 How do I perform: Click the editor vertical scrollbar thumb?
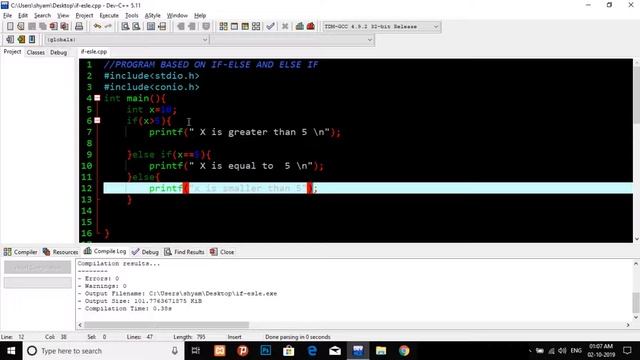point(636,96)
